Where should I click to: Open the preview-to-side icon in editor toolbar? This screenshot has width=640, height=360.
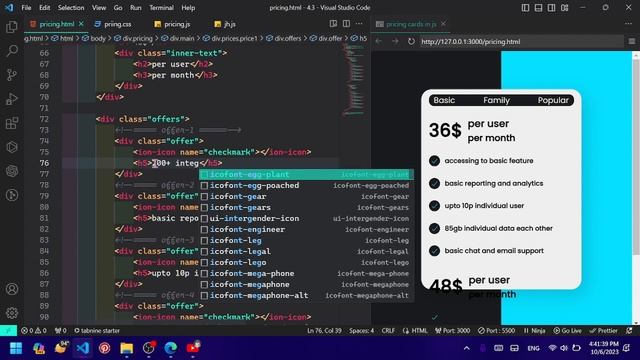(x=333, y=24)
